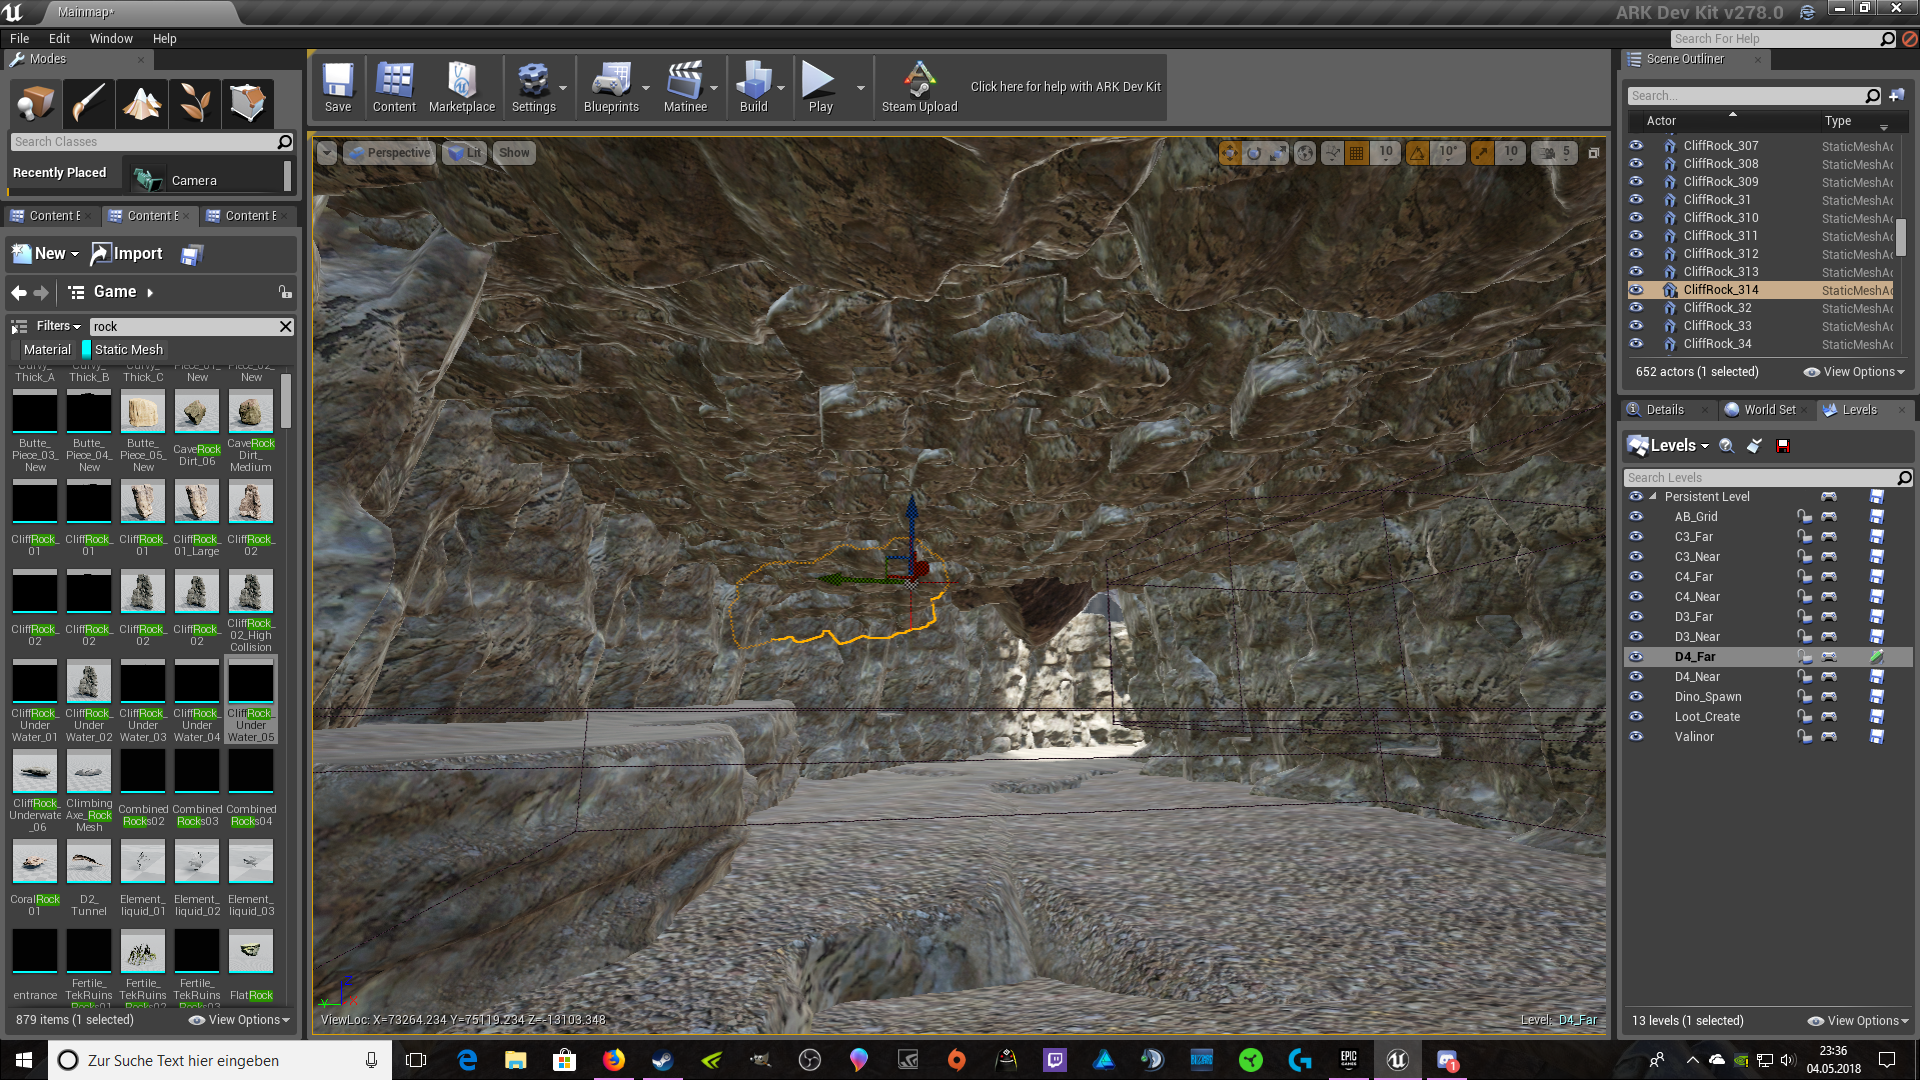Viewport: 1920px width, 1080px height.
Task: Toggle lock on the C3_Far level
Action: pyautogui.click(x=1804, y=537)
